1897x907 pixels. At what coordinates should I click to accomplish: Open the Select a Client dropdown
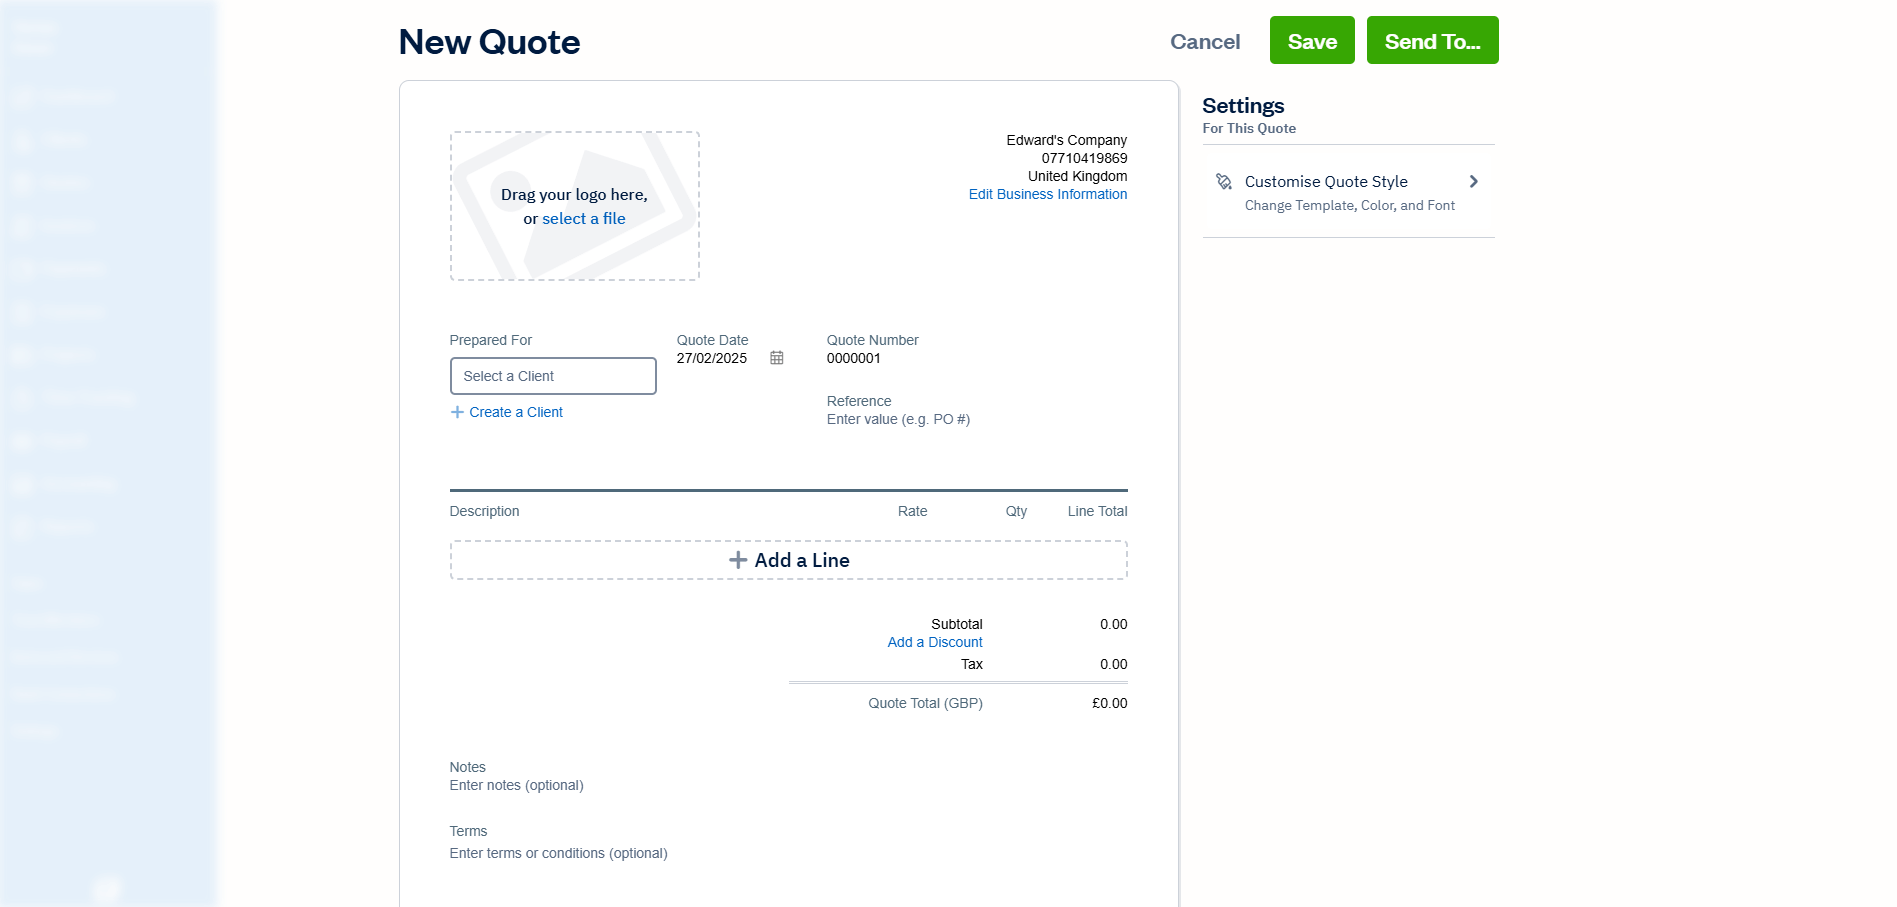553,376
